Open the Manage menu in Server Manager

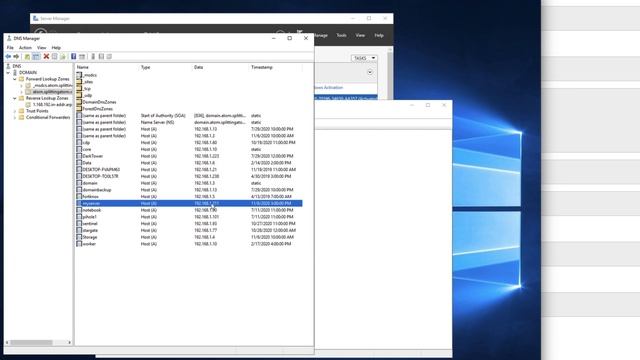[x=321, y=36]
